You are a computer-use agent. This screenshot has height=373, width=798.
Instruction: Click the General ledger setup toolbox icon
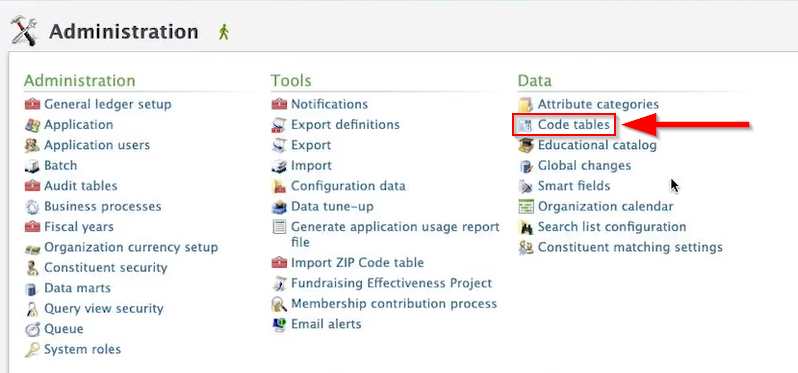point(32,105)
